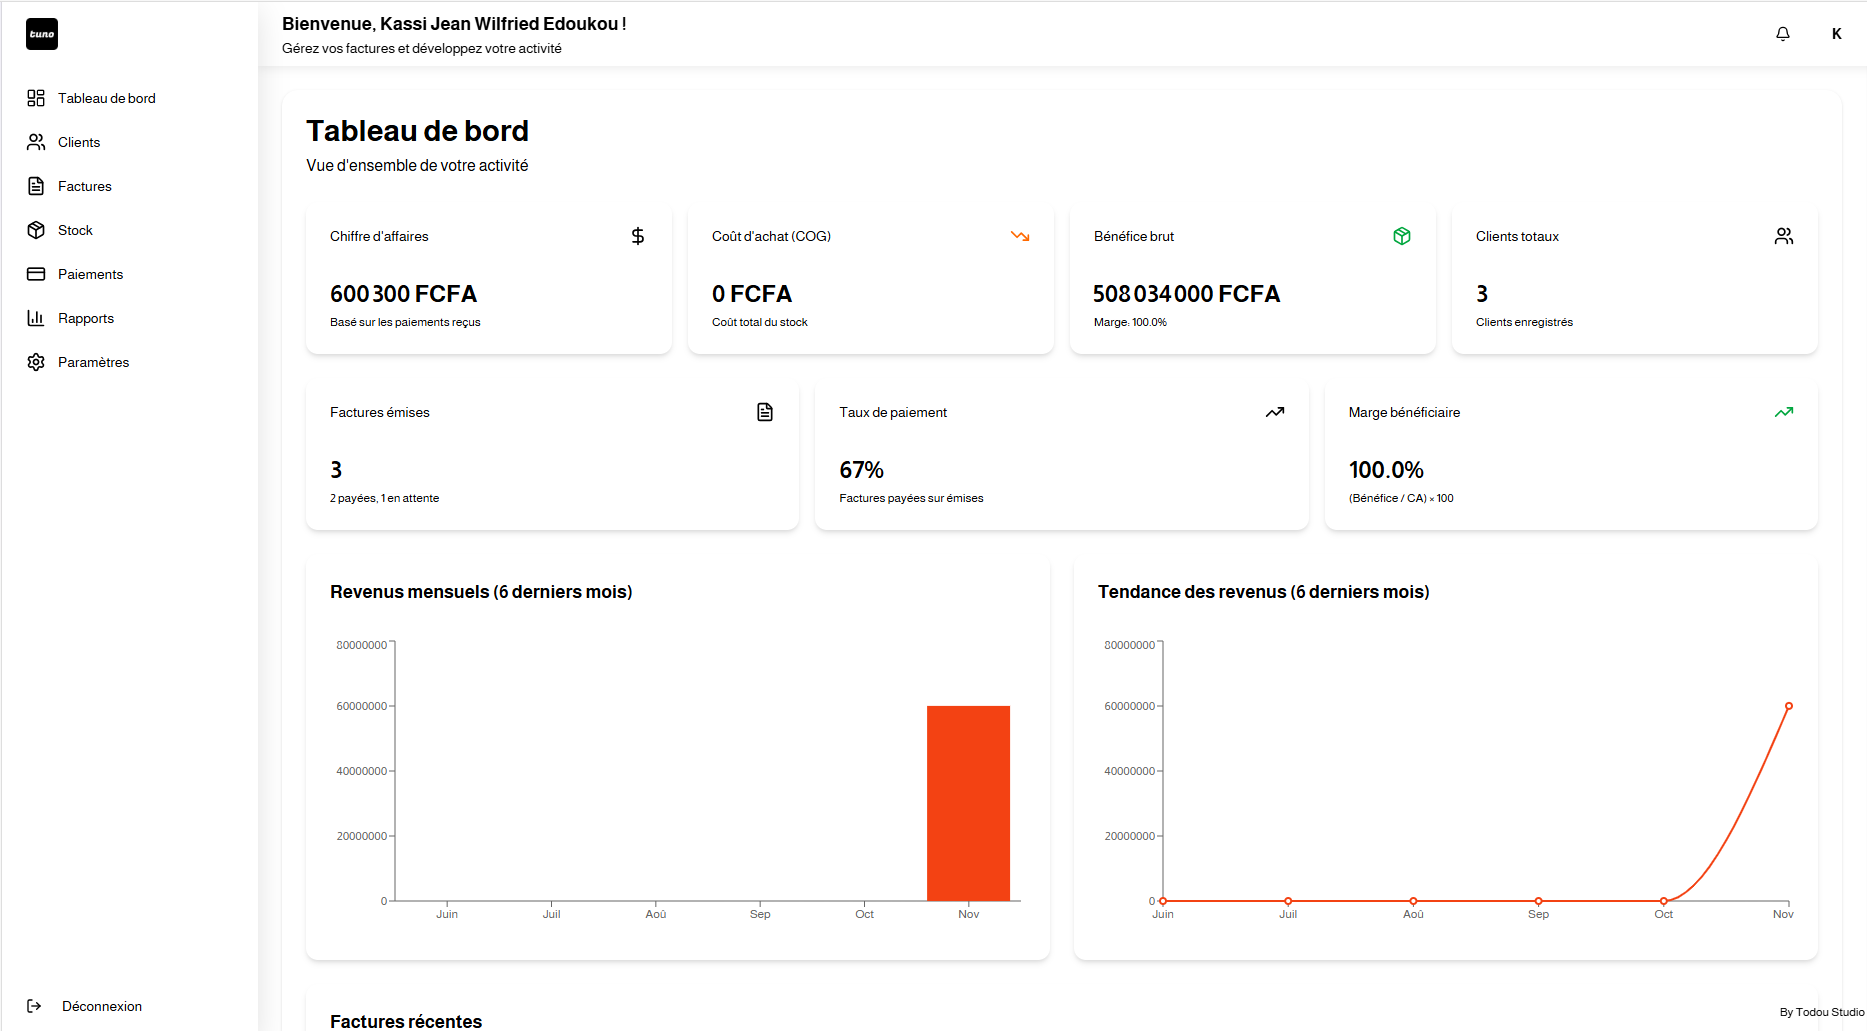Click the November bar in Revenus mensuels chart
The image size is (1867, 1031).
[967, 800]
